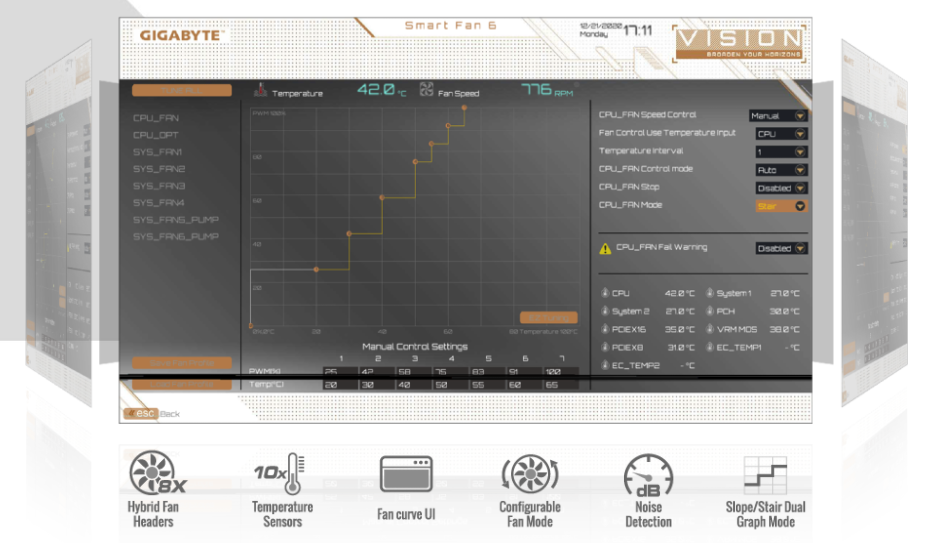Select SYS_FAN1 in the fan list
933x543 pixels.
pyautogui.click(x=158, y=152)
